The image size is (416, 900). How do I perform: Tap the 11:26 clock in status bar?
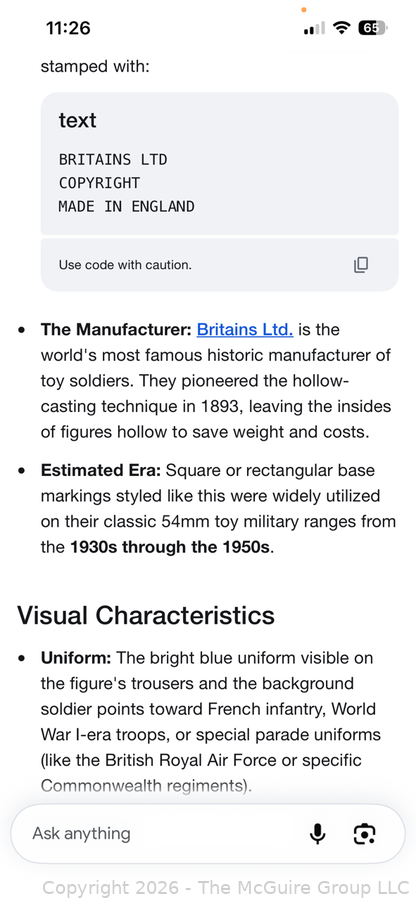click(68, 28)
